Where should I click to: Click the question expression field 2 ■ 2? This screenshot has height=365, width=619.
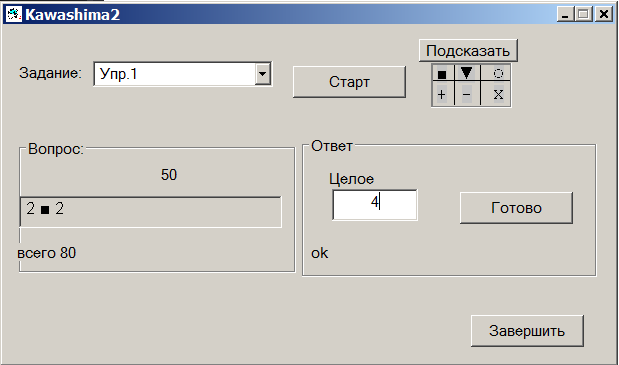click(150, 212)
